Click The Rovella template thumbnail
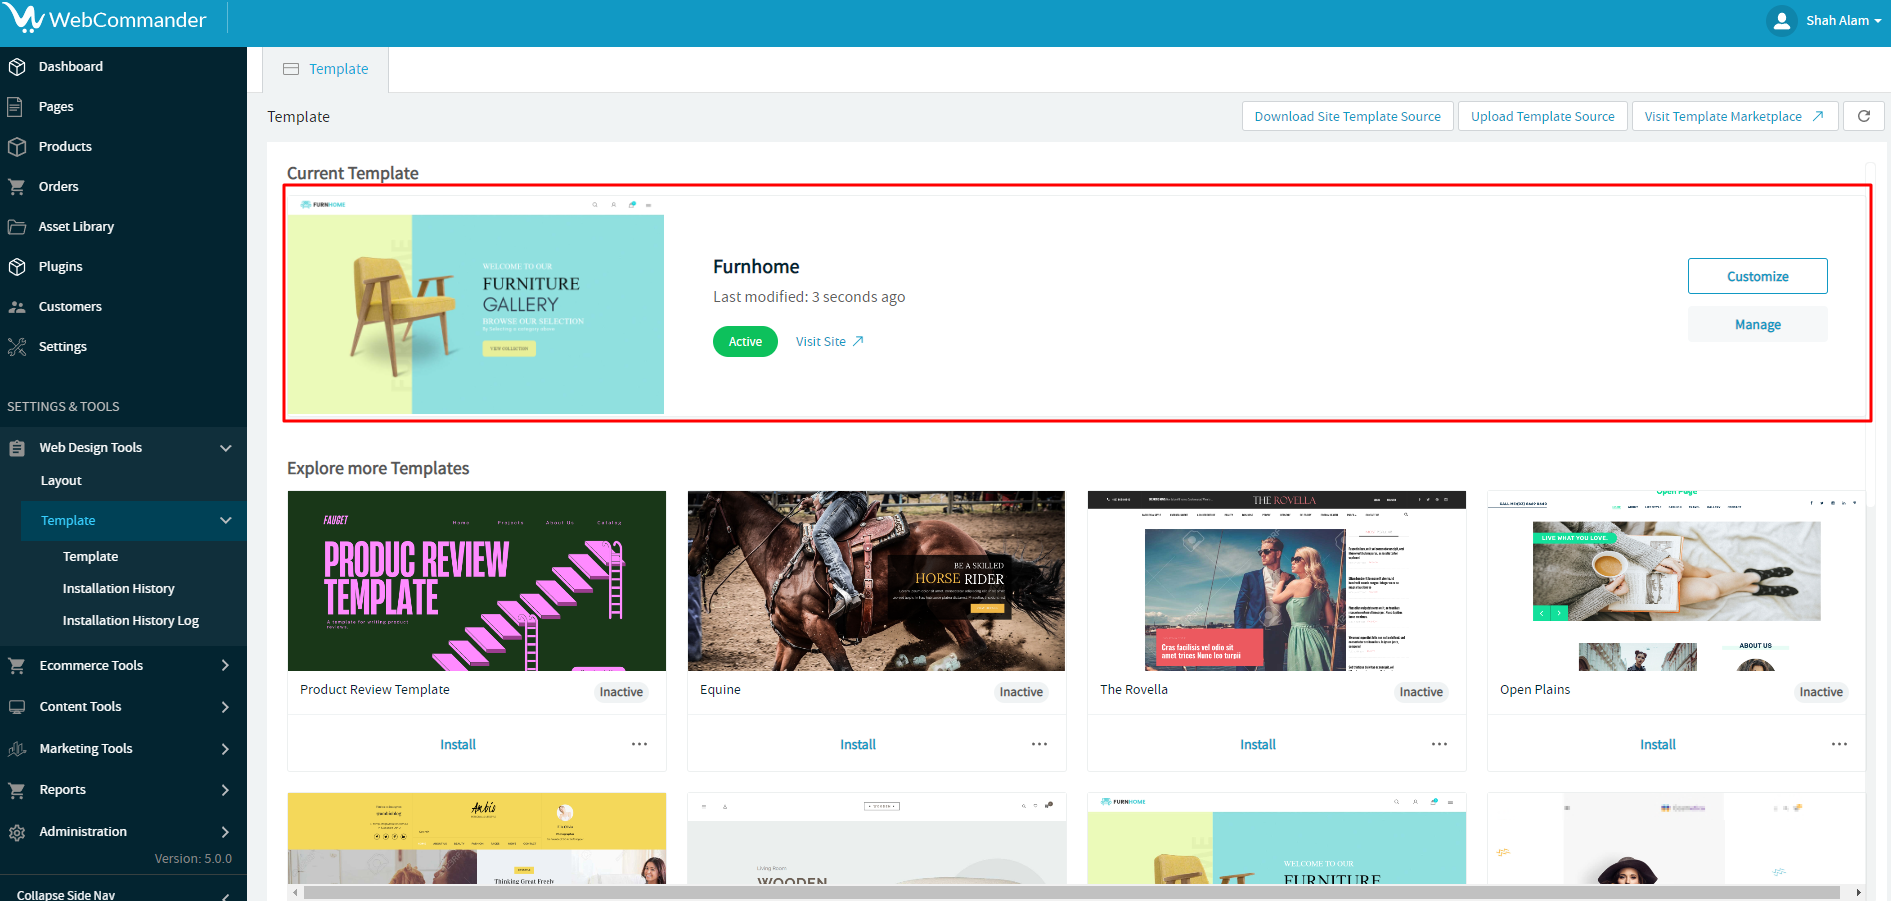This screenshot has height=901, width=1891. click(1277, 581)
